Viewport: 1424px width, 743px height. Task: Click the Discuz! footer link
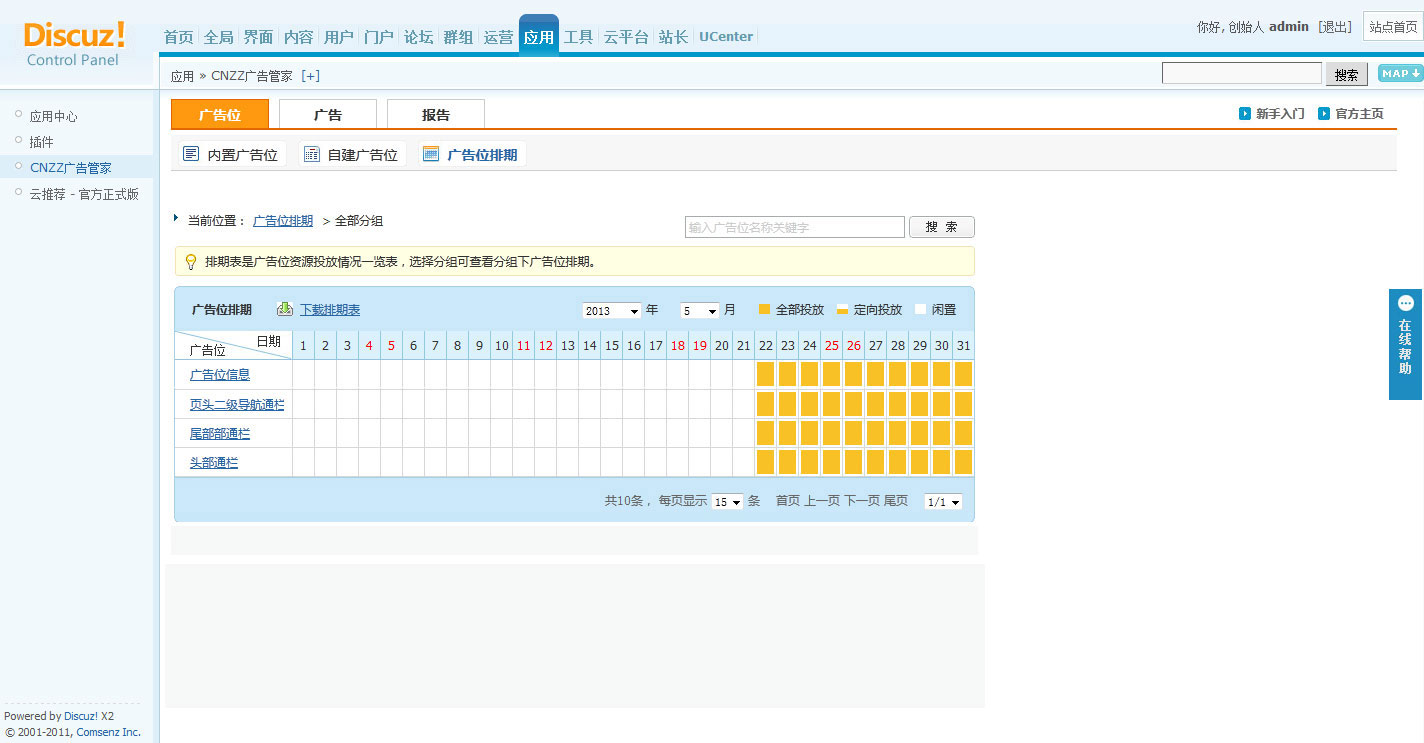(x=81, y=716)
